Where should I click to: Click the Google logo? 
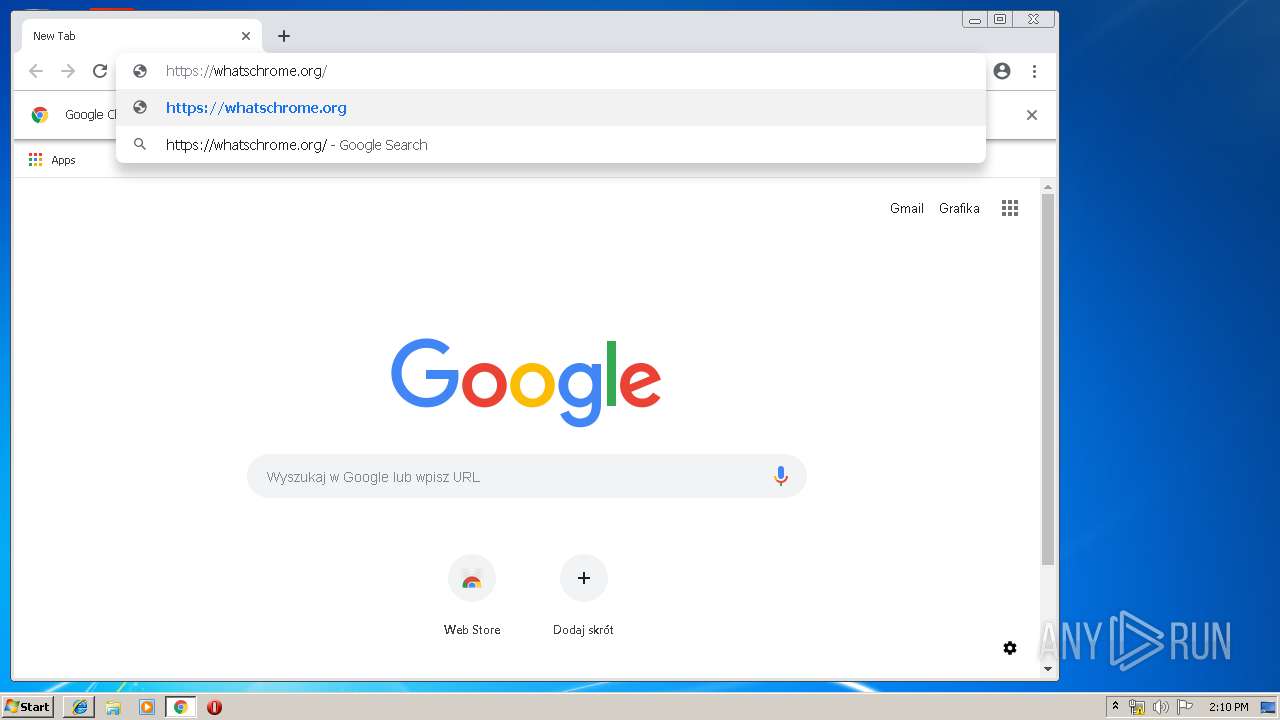click(526, 382)
